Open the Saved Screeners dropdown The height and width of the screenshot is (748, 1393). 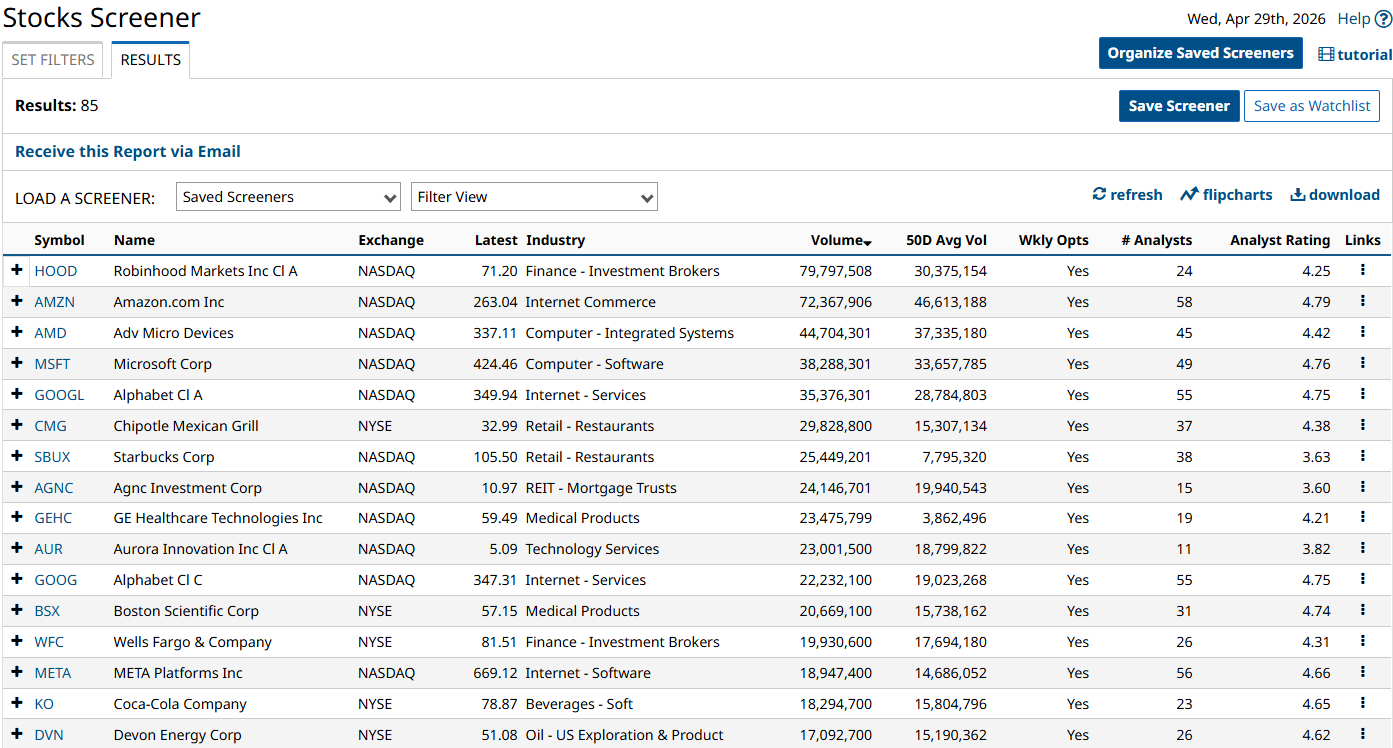[289, 197]
